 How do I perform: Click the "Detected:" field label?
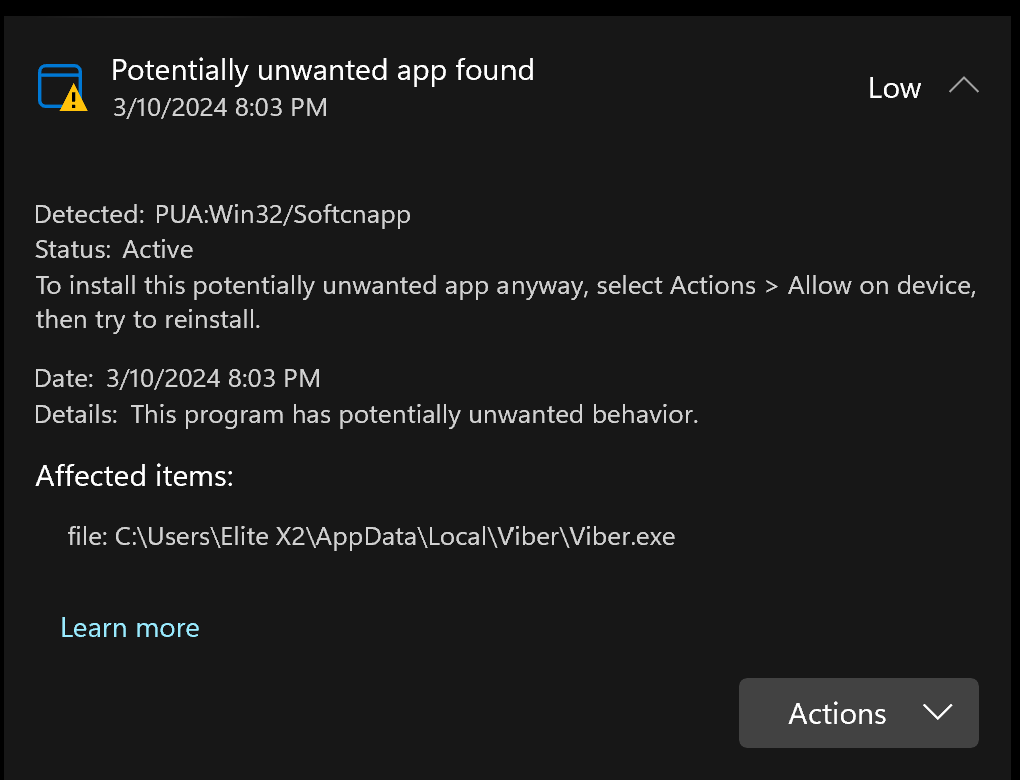[90, 214]
